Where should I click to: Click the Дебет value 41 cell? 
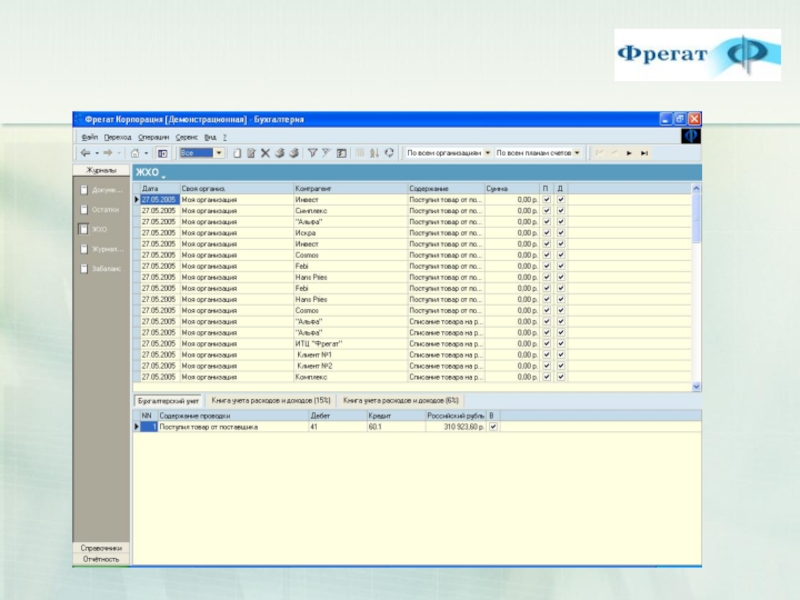point(337,427)
